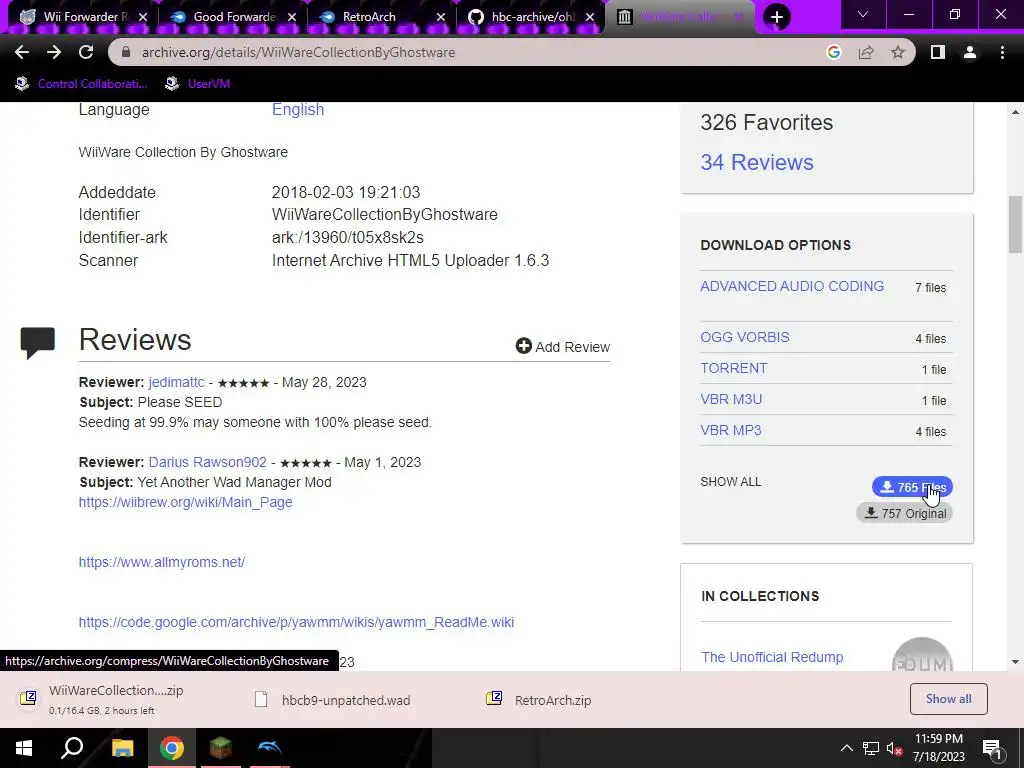The height and width of the screenshot is (768, 1024).
Task: Open the wiibrew.org Main_Page link
Action: (185, 502)
